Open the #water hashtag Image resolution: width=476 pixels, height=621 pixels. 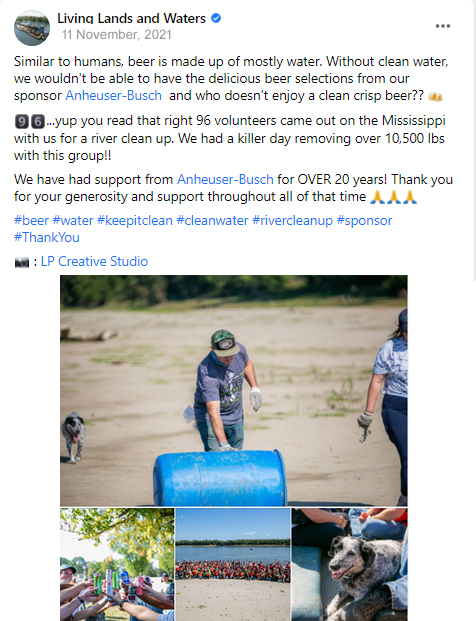(73, 220)
